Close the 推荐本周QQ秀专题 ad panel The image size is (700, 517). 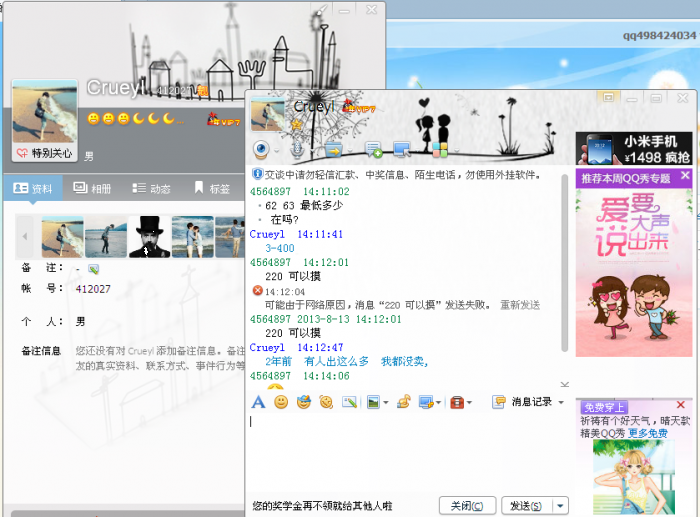pos(685,175)
